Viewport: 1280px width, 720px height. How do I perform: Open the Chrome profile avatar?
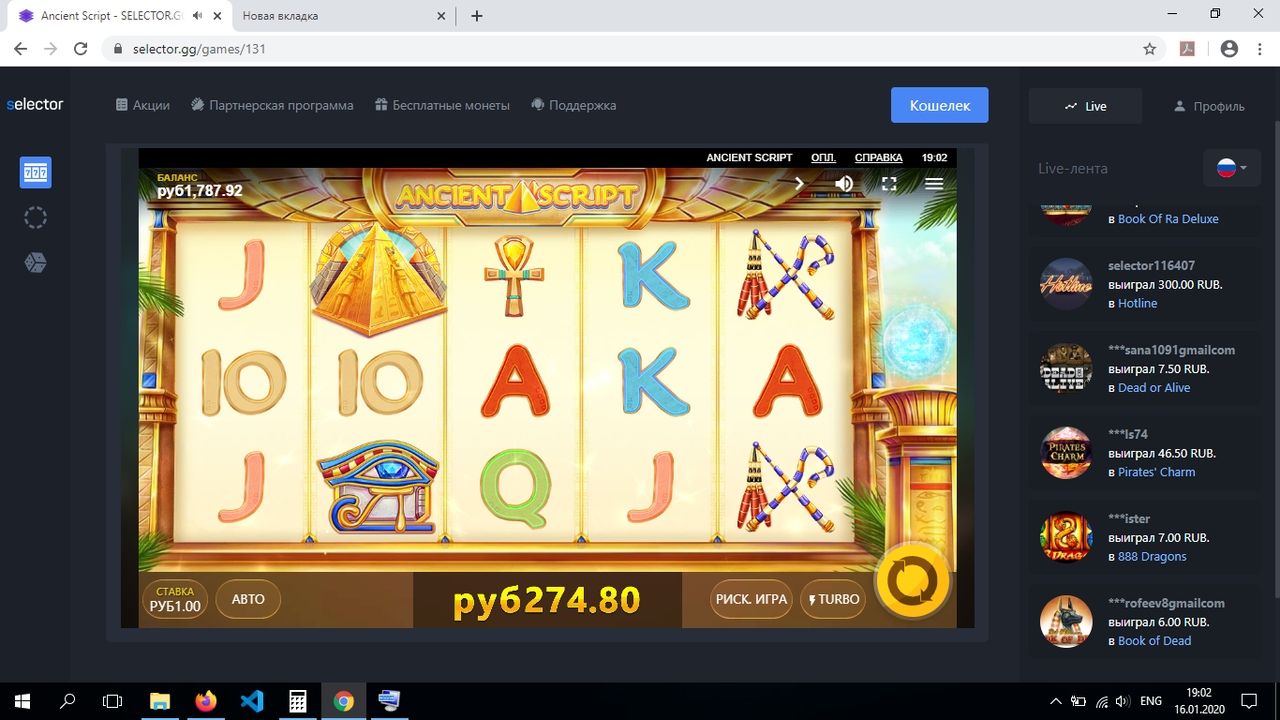coord(1229,49)
